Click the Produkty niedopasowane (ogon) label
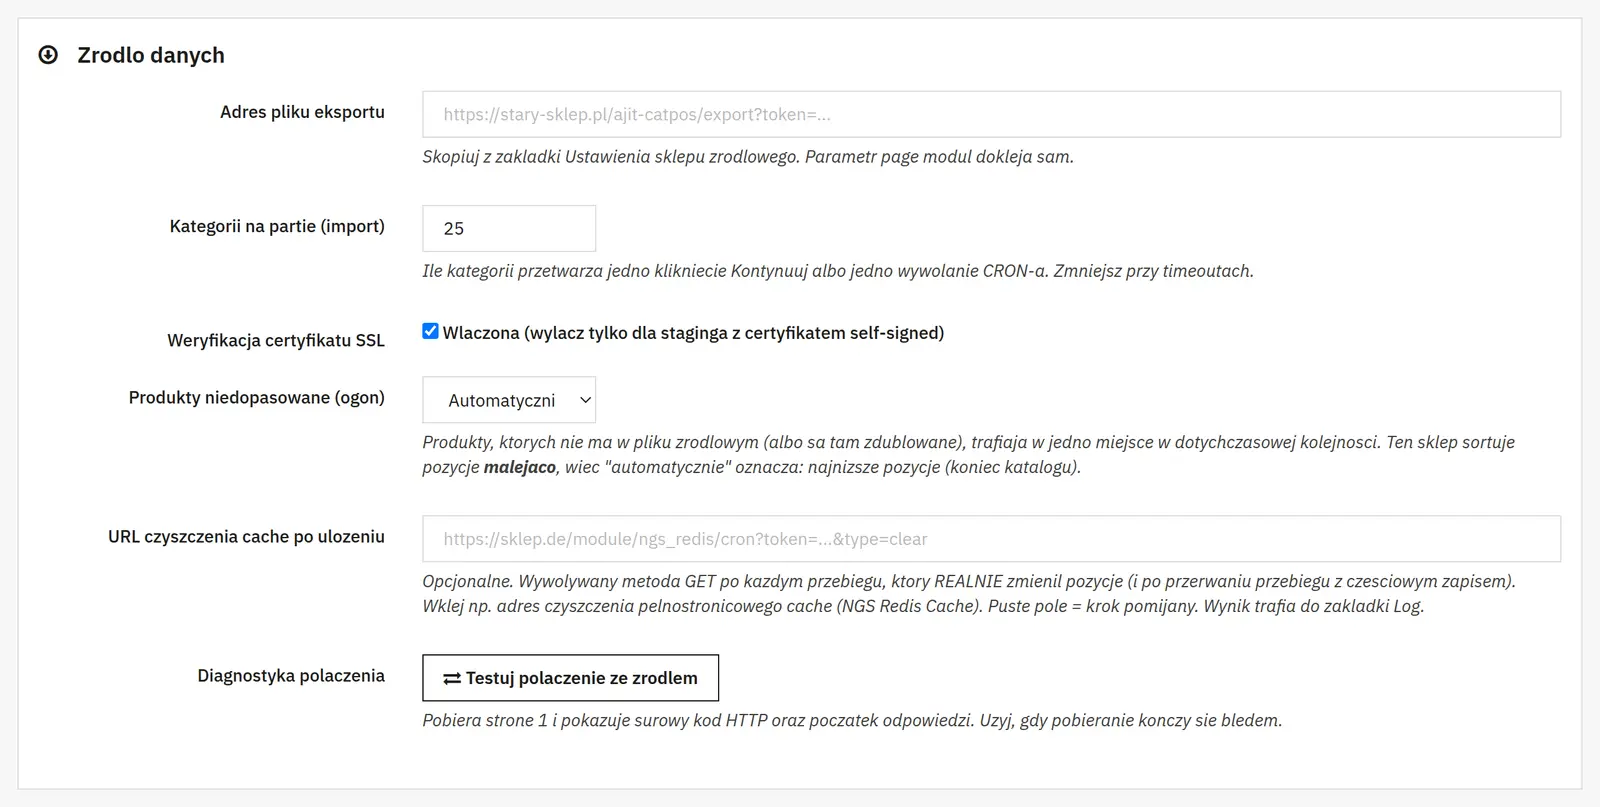Screen dimensions: 1600x807 point(257,397)
